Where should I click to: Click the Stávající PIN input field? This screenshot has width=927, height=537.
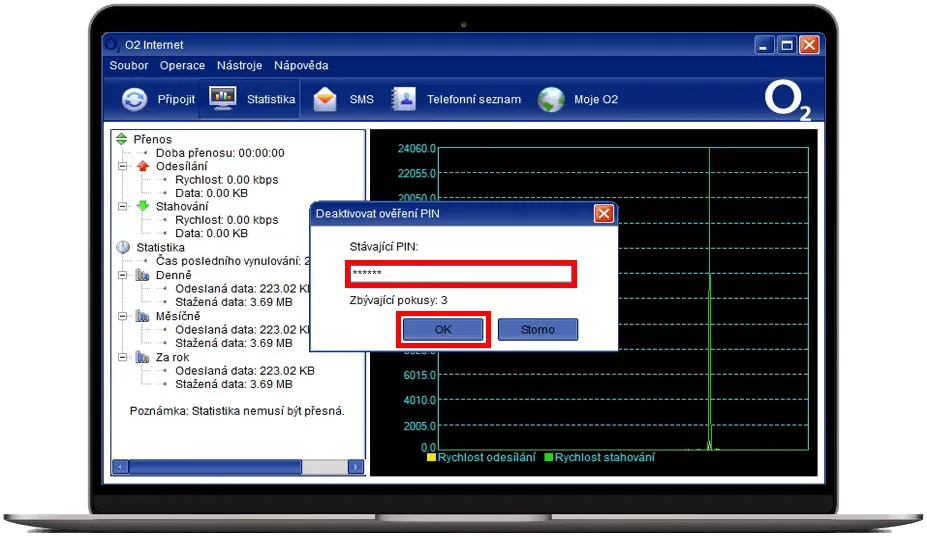click(x=460, y=274)
